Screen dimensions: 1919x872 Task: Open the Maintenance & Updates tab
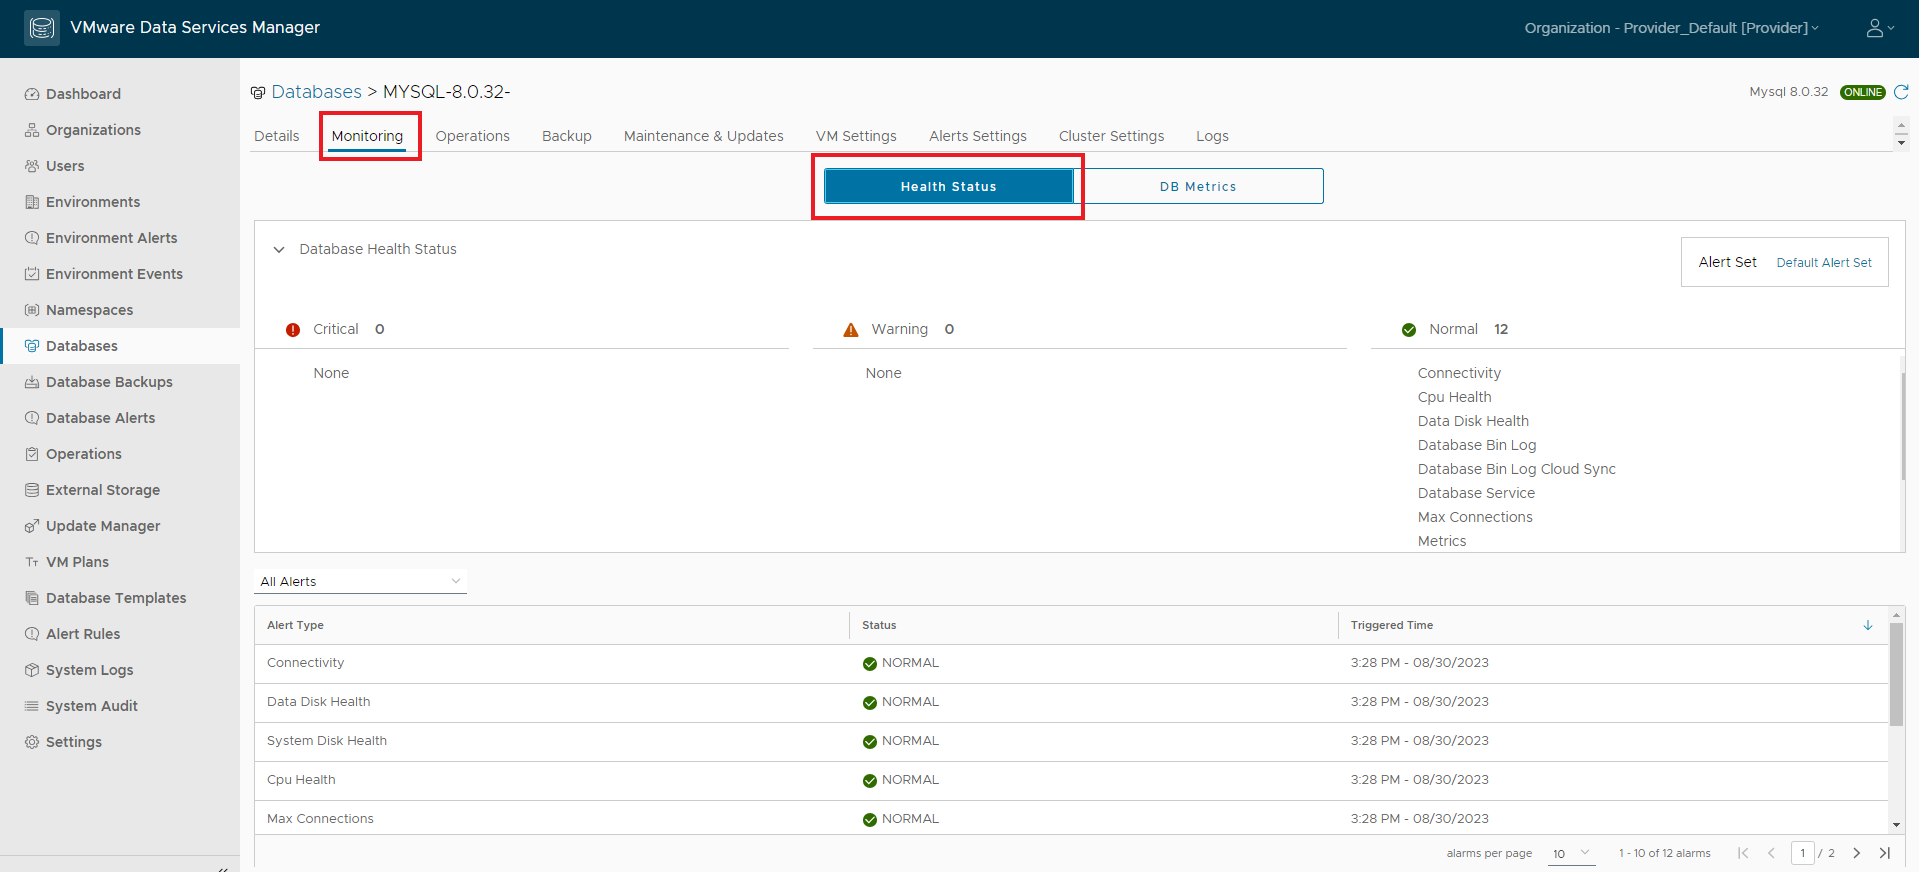pos(704,136)
